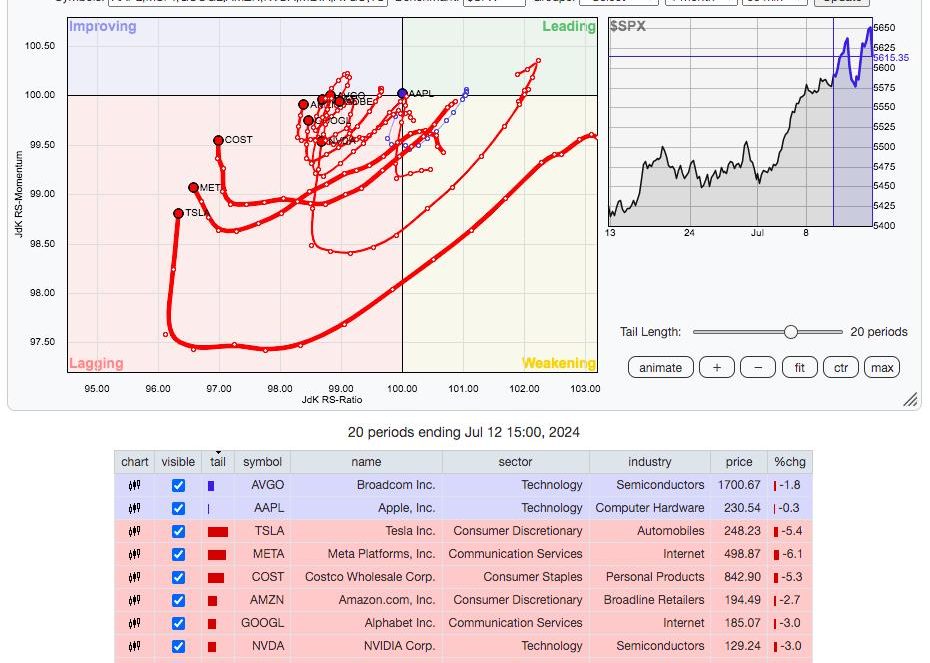Click the name 'Amazon.com, Inc.'
The width and height of the screenshot is (930, 663).
387,600
